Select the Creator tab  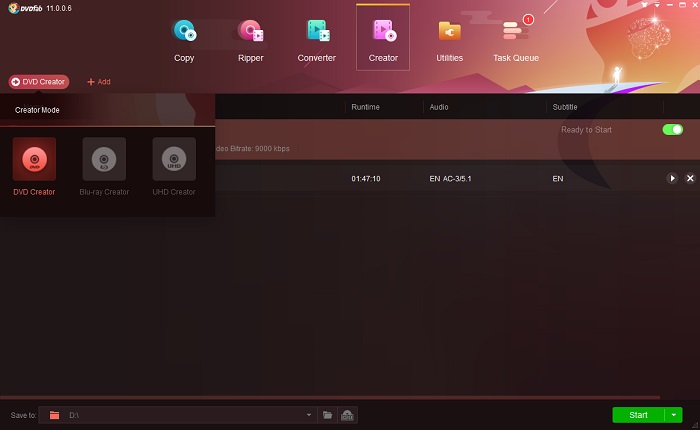382,40
